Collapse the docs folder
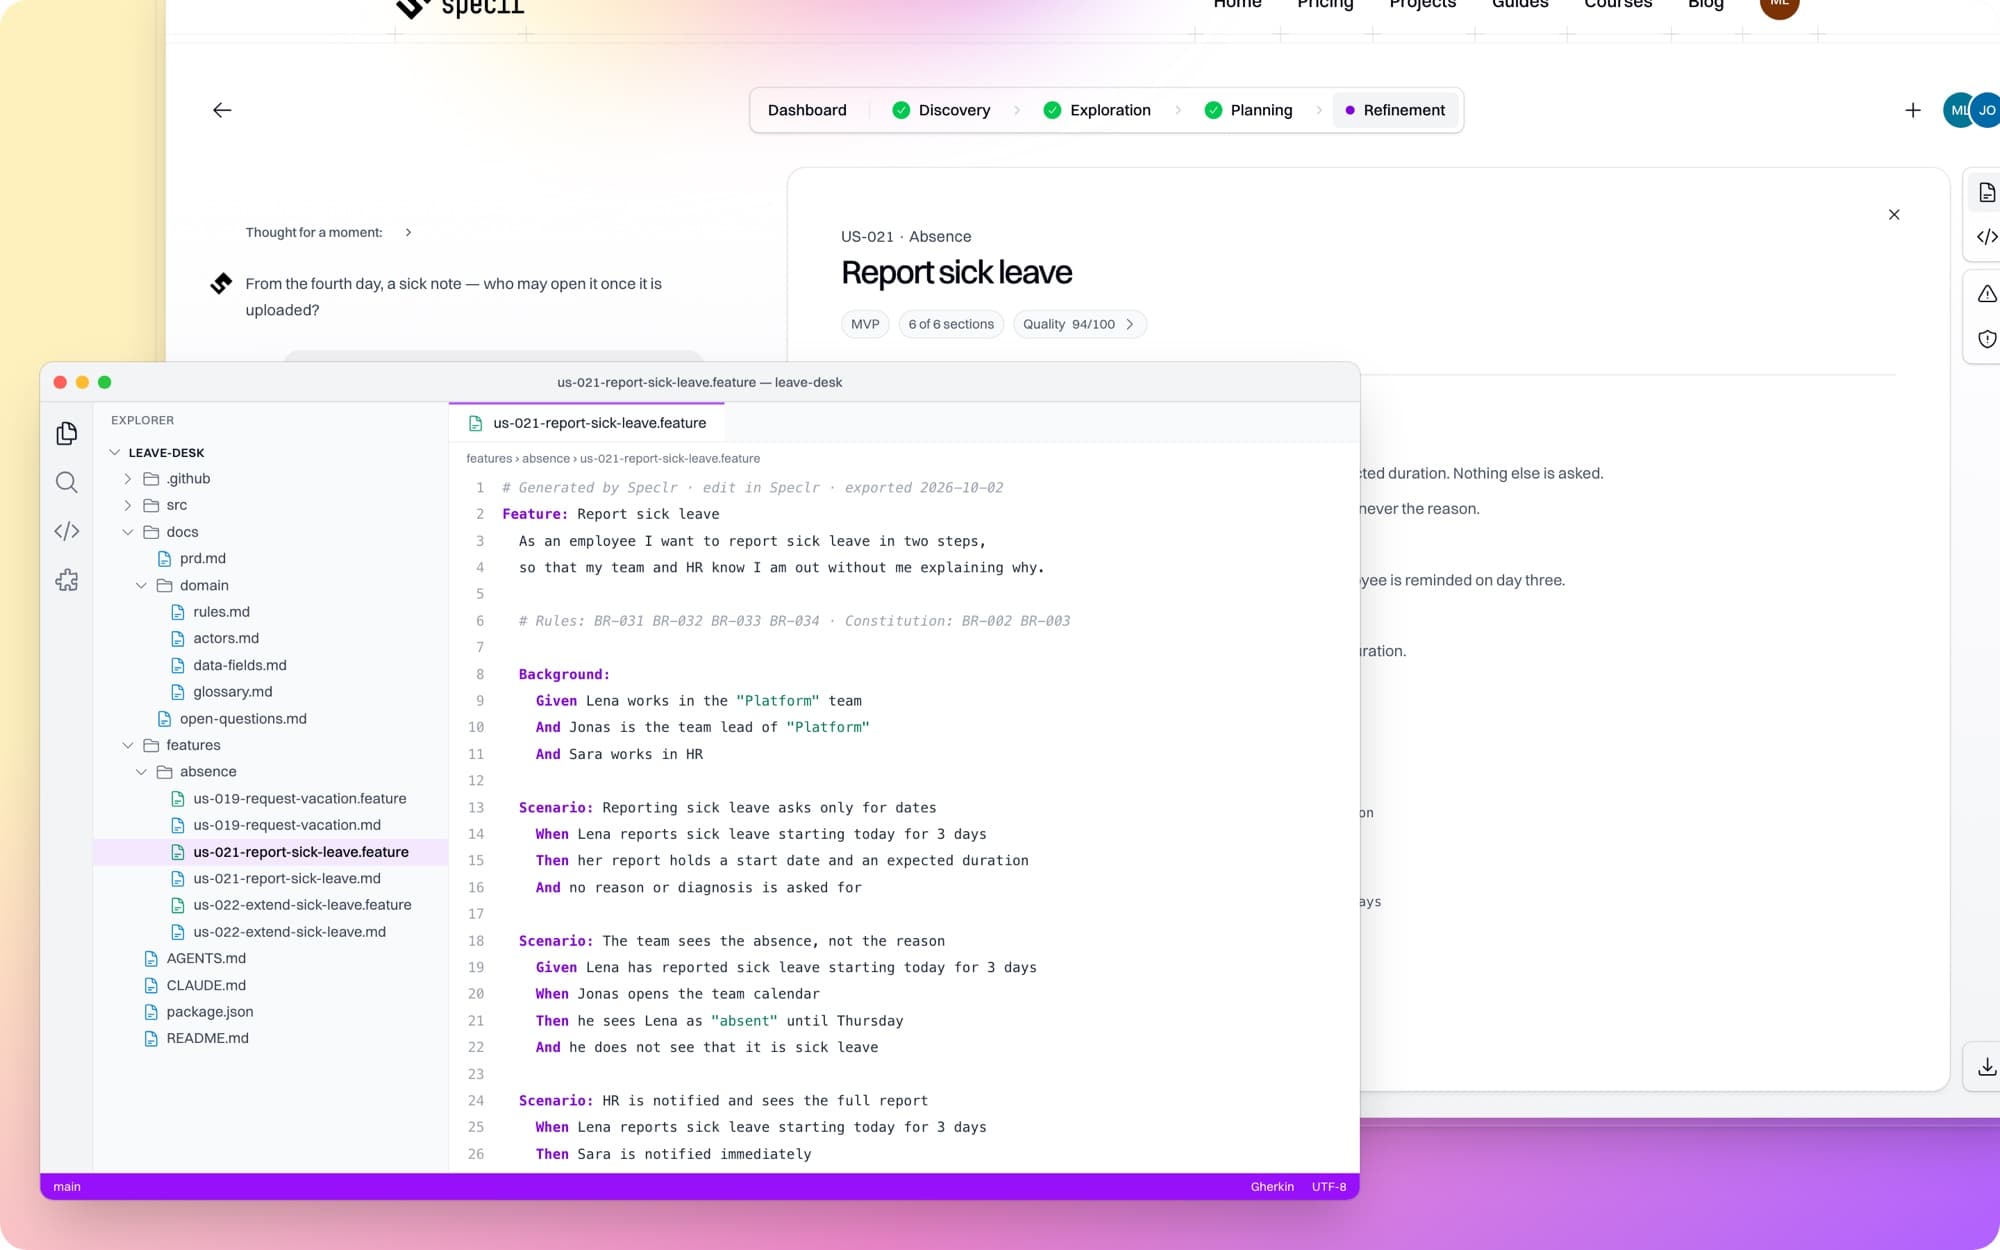The image size is (2000, 1250). coord(127,532)
